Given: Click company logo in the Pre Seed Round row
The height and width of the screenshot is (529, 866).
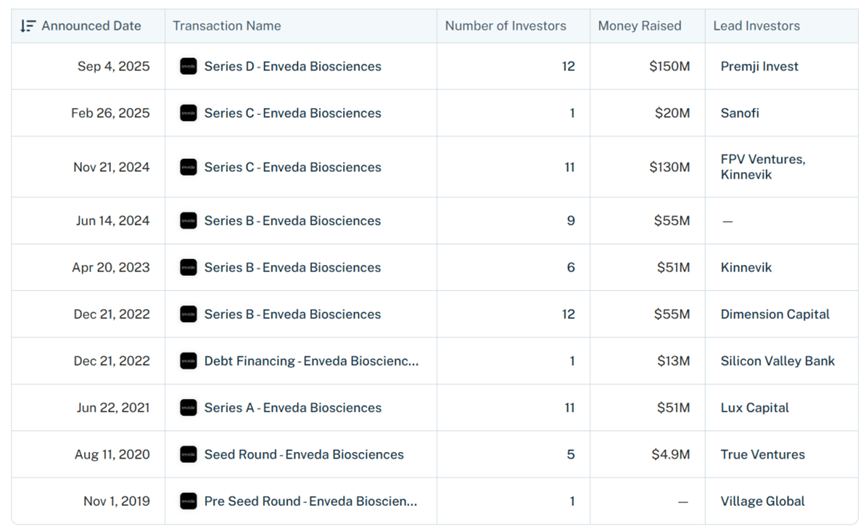Looking at the screenshot, I should coord(188,501).
